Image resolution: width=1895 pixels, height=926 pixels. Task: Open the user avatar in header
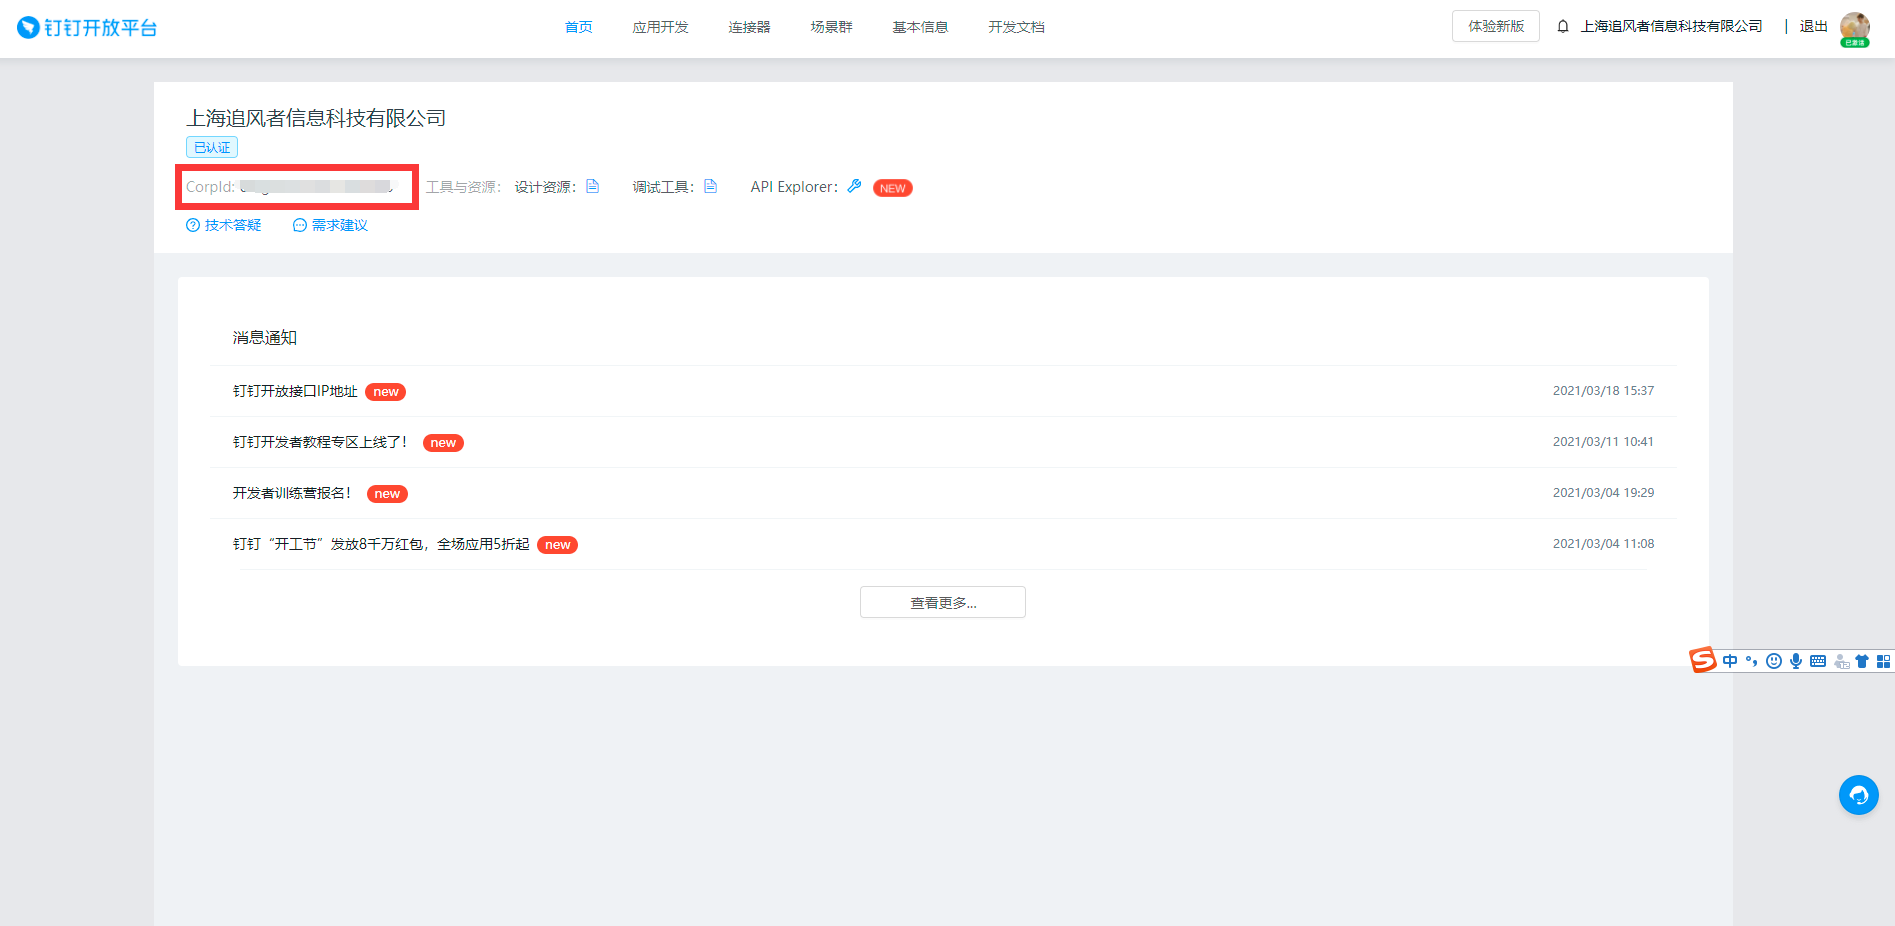click(1855, 28)
